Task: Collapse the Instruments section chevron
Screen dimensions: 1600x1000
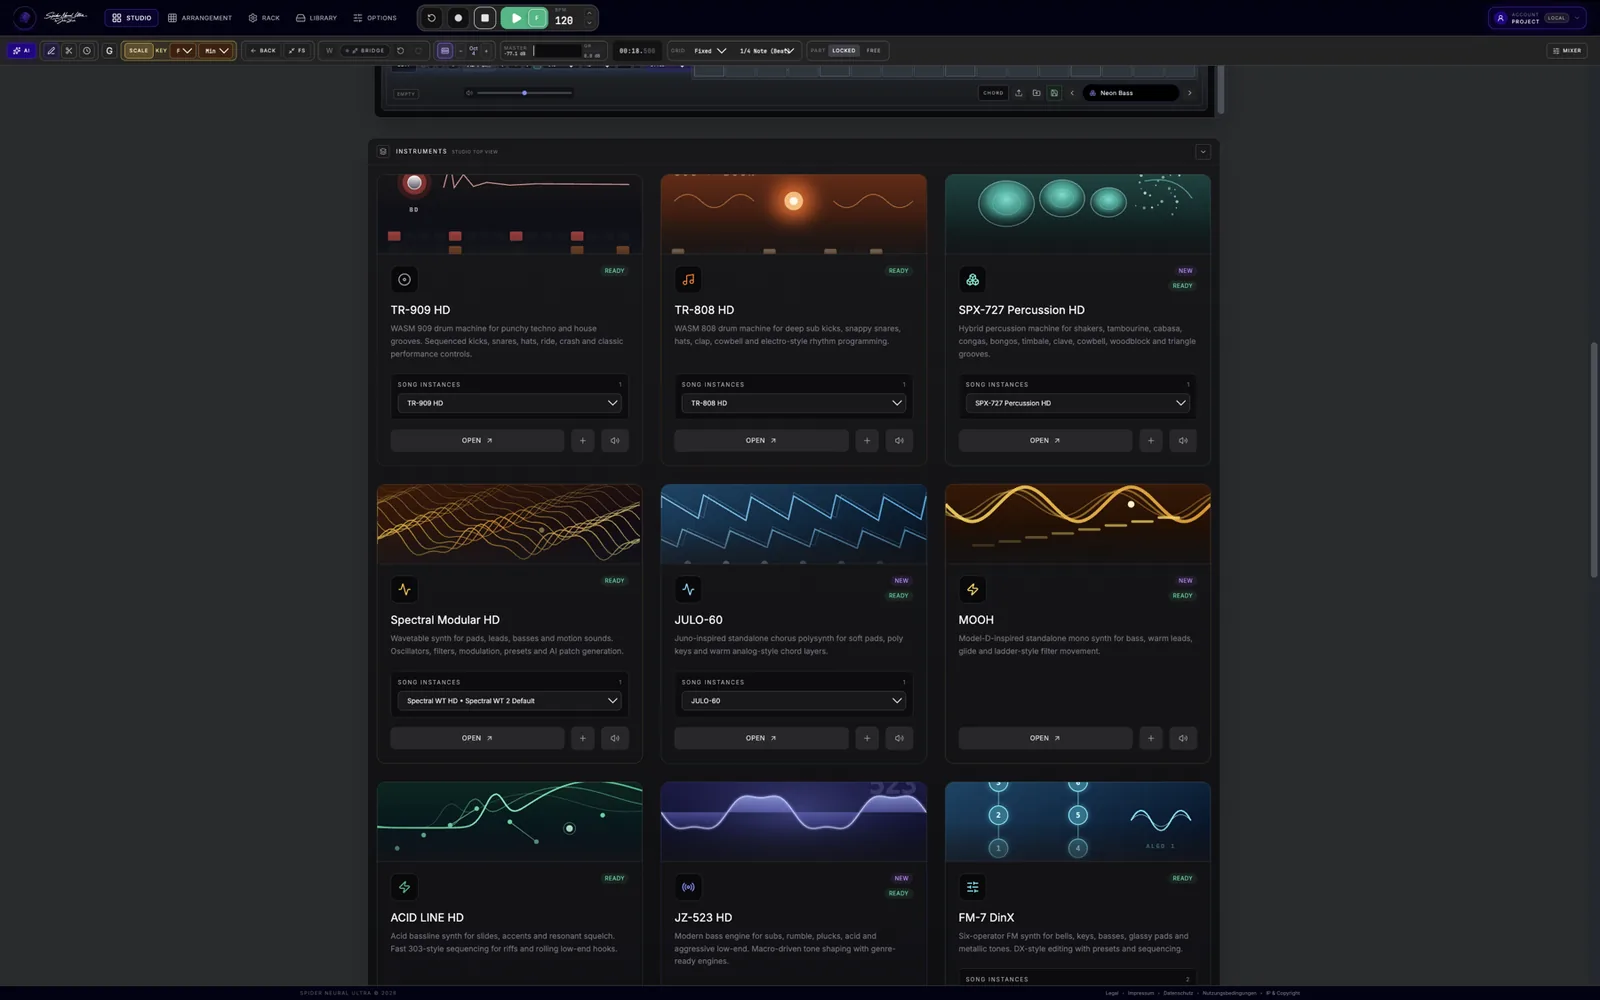Action: tap(1203, 152)
